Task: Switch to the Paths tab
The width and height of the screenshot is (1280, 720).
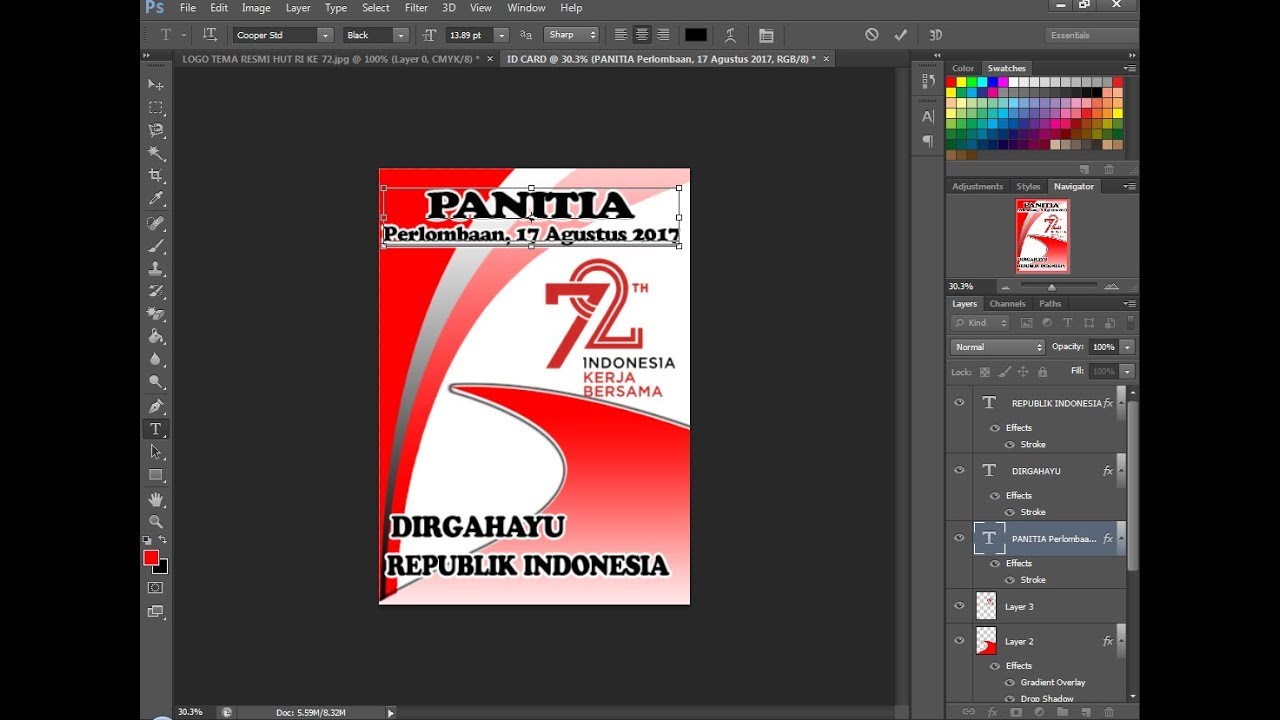Action: pos(1050,304)
